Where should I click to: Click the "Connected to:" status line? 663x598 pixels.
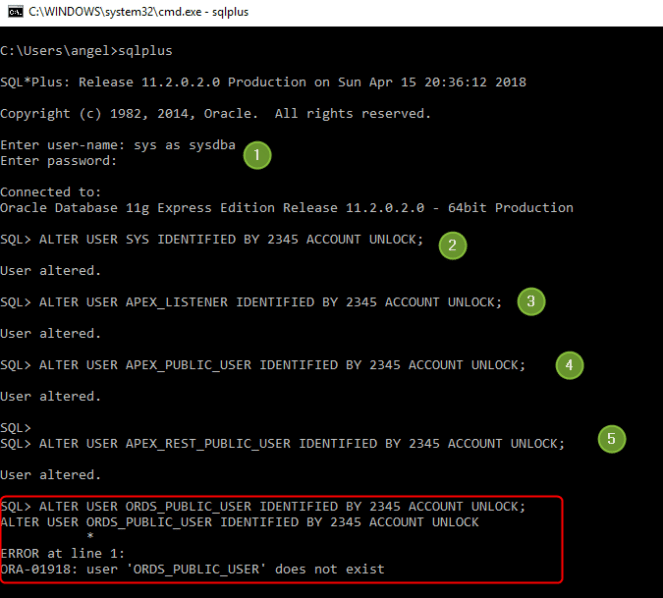pyautogui.click(x=51, y=192)
